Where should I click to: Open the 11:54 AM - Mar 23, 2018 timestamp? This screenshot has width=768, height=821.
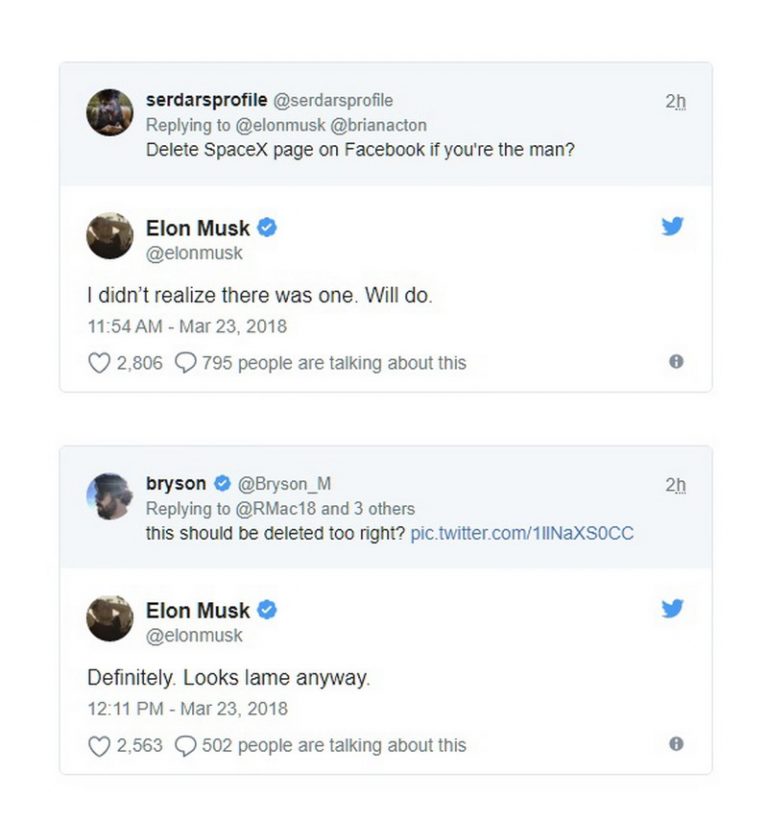click(x=187, y=326)
